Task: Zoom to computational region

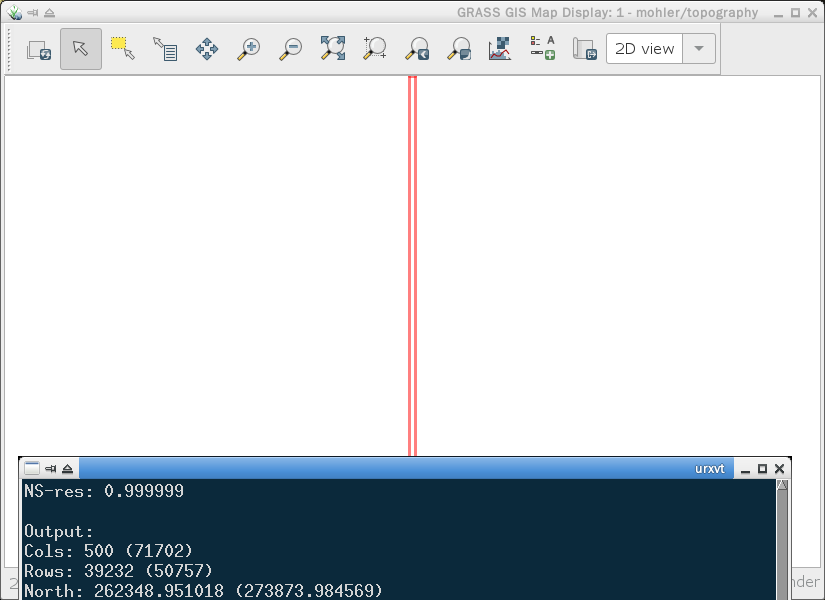Action: click(375, 49)
